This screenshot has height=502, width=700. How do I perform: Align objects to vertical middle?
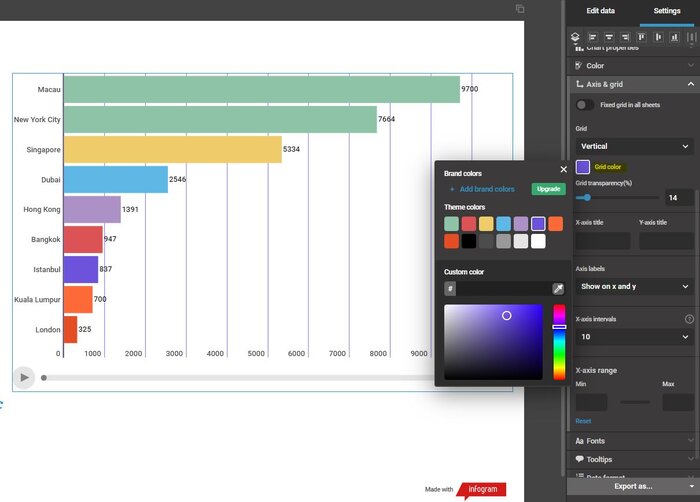(x=658, y=37)
